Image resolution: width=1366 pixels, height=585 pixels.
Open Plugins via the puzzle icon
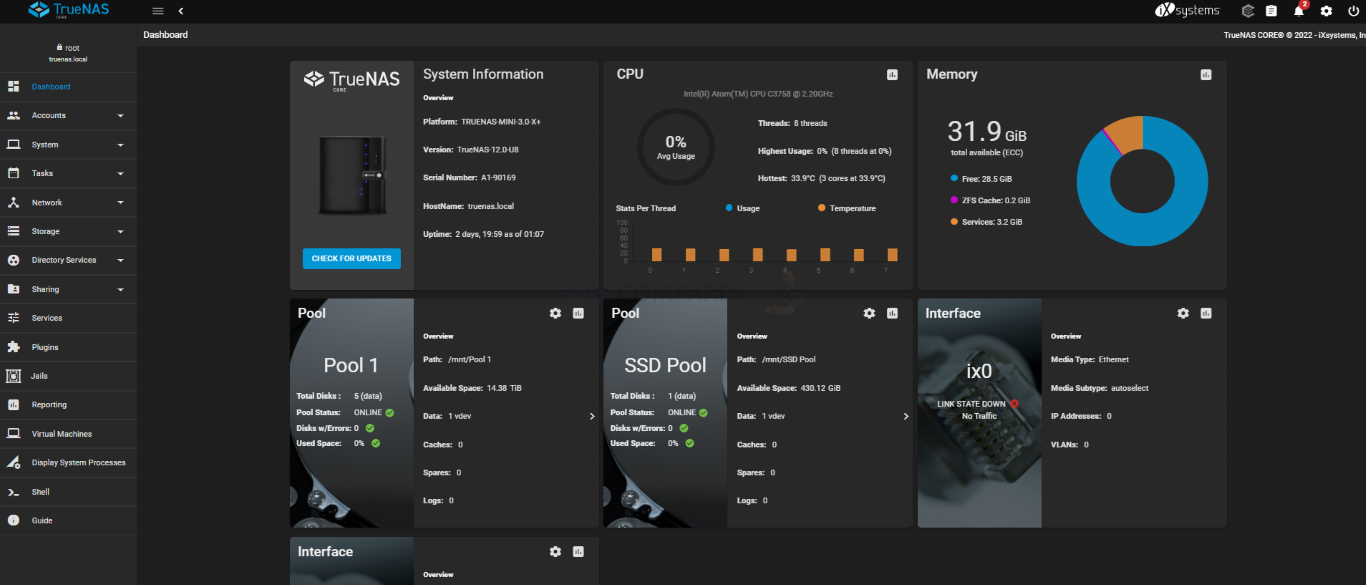click(x=13, y=347)
